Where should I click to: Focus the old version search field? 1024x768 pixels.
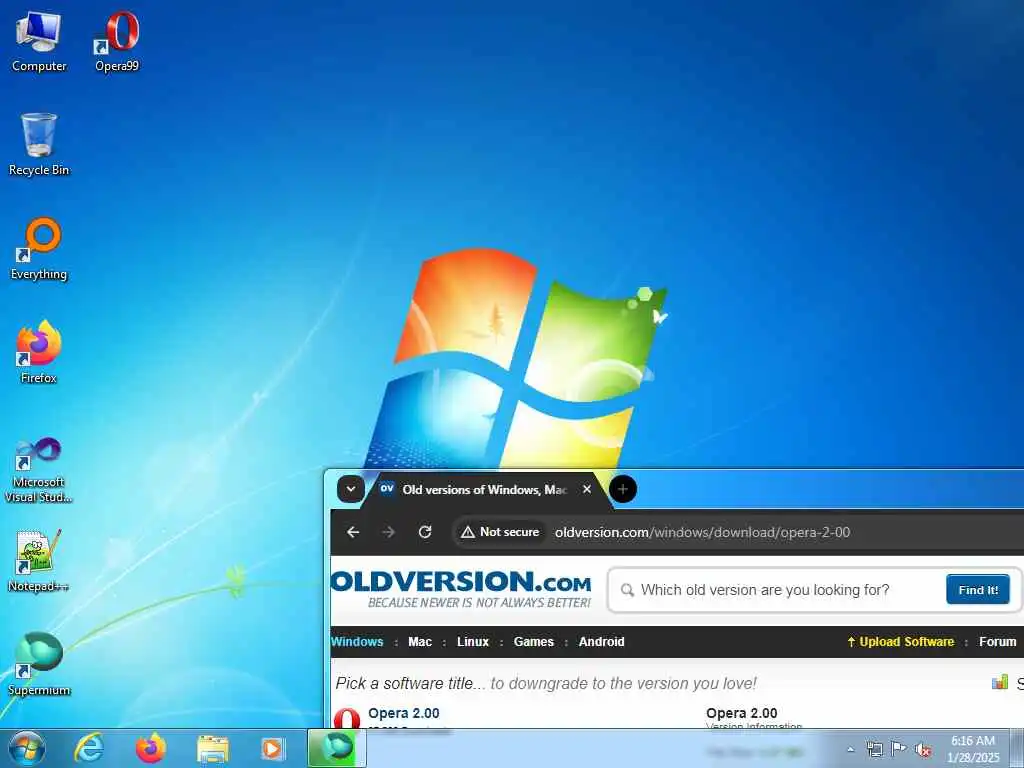[x=777, y=590]
